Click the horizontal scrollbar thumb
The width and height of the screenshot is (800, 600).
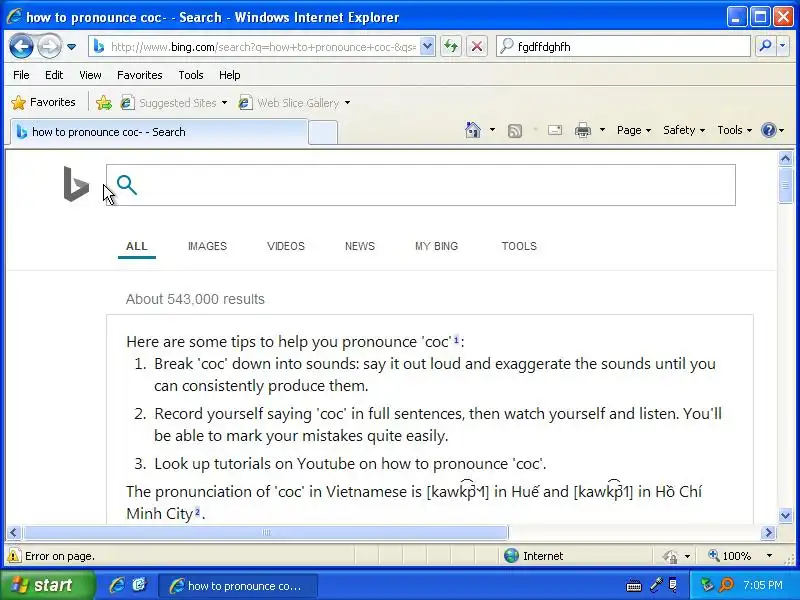click(x=266, y=533)
